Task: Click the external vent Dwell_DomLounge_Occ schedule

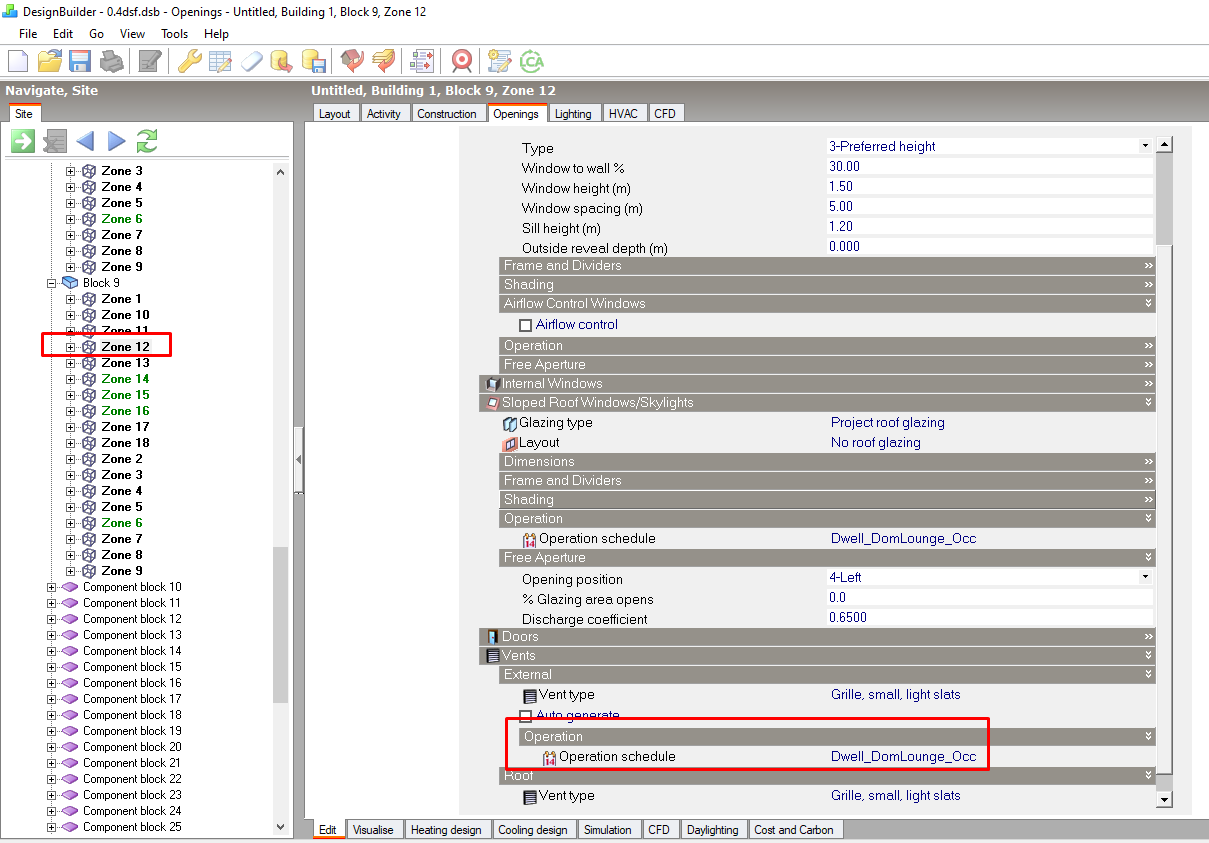Action: click(904, 757)
